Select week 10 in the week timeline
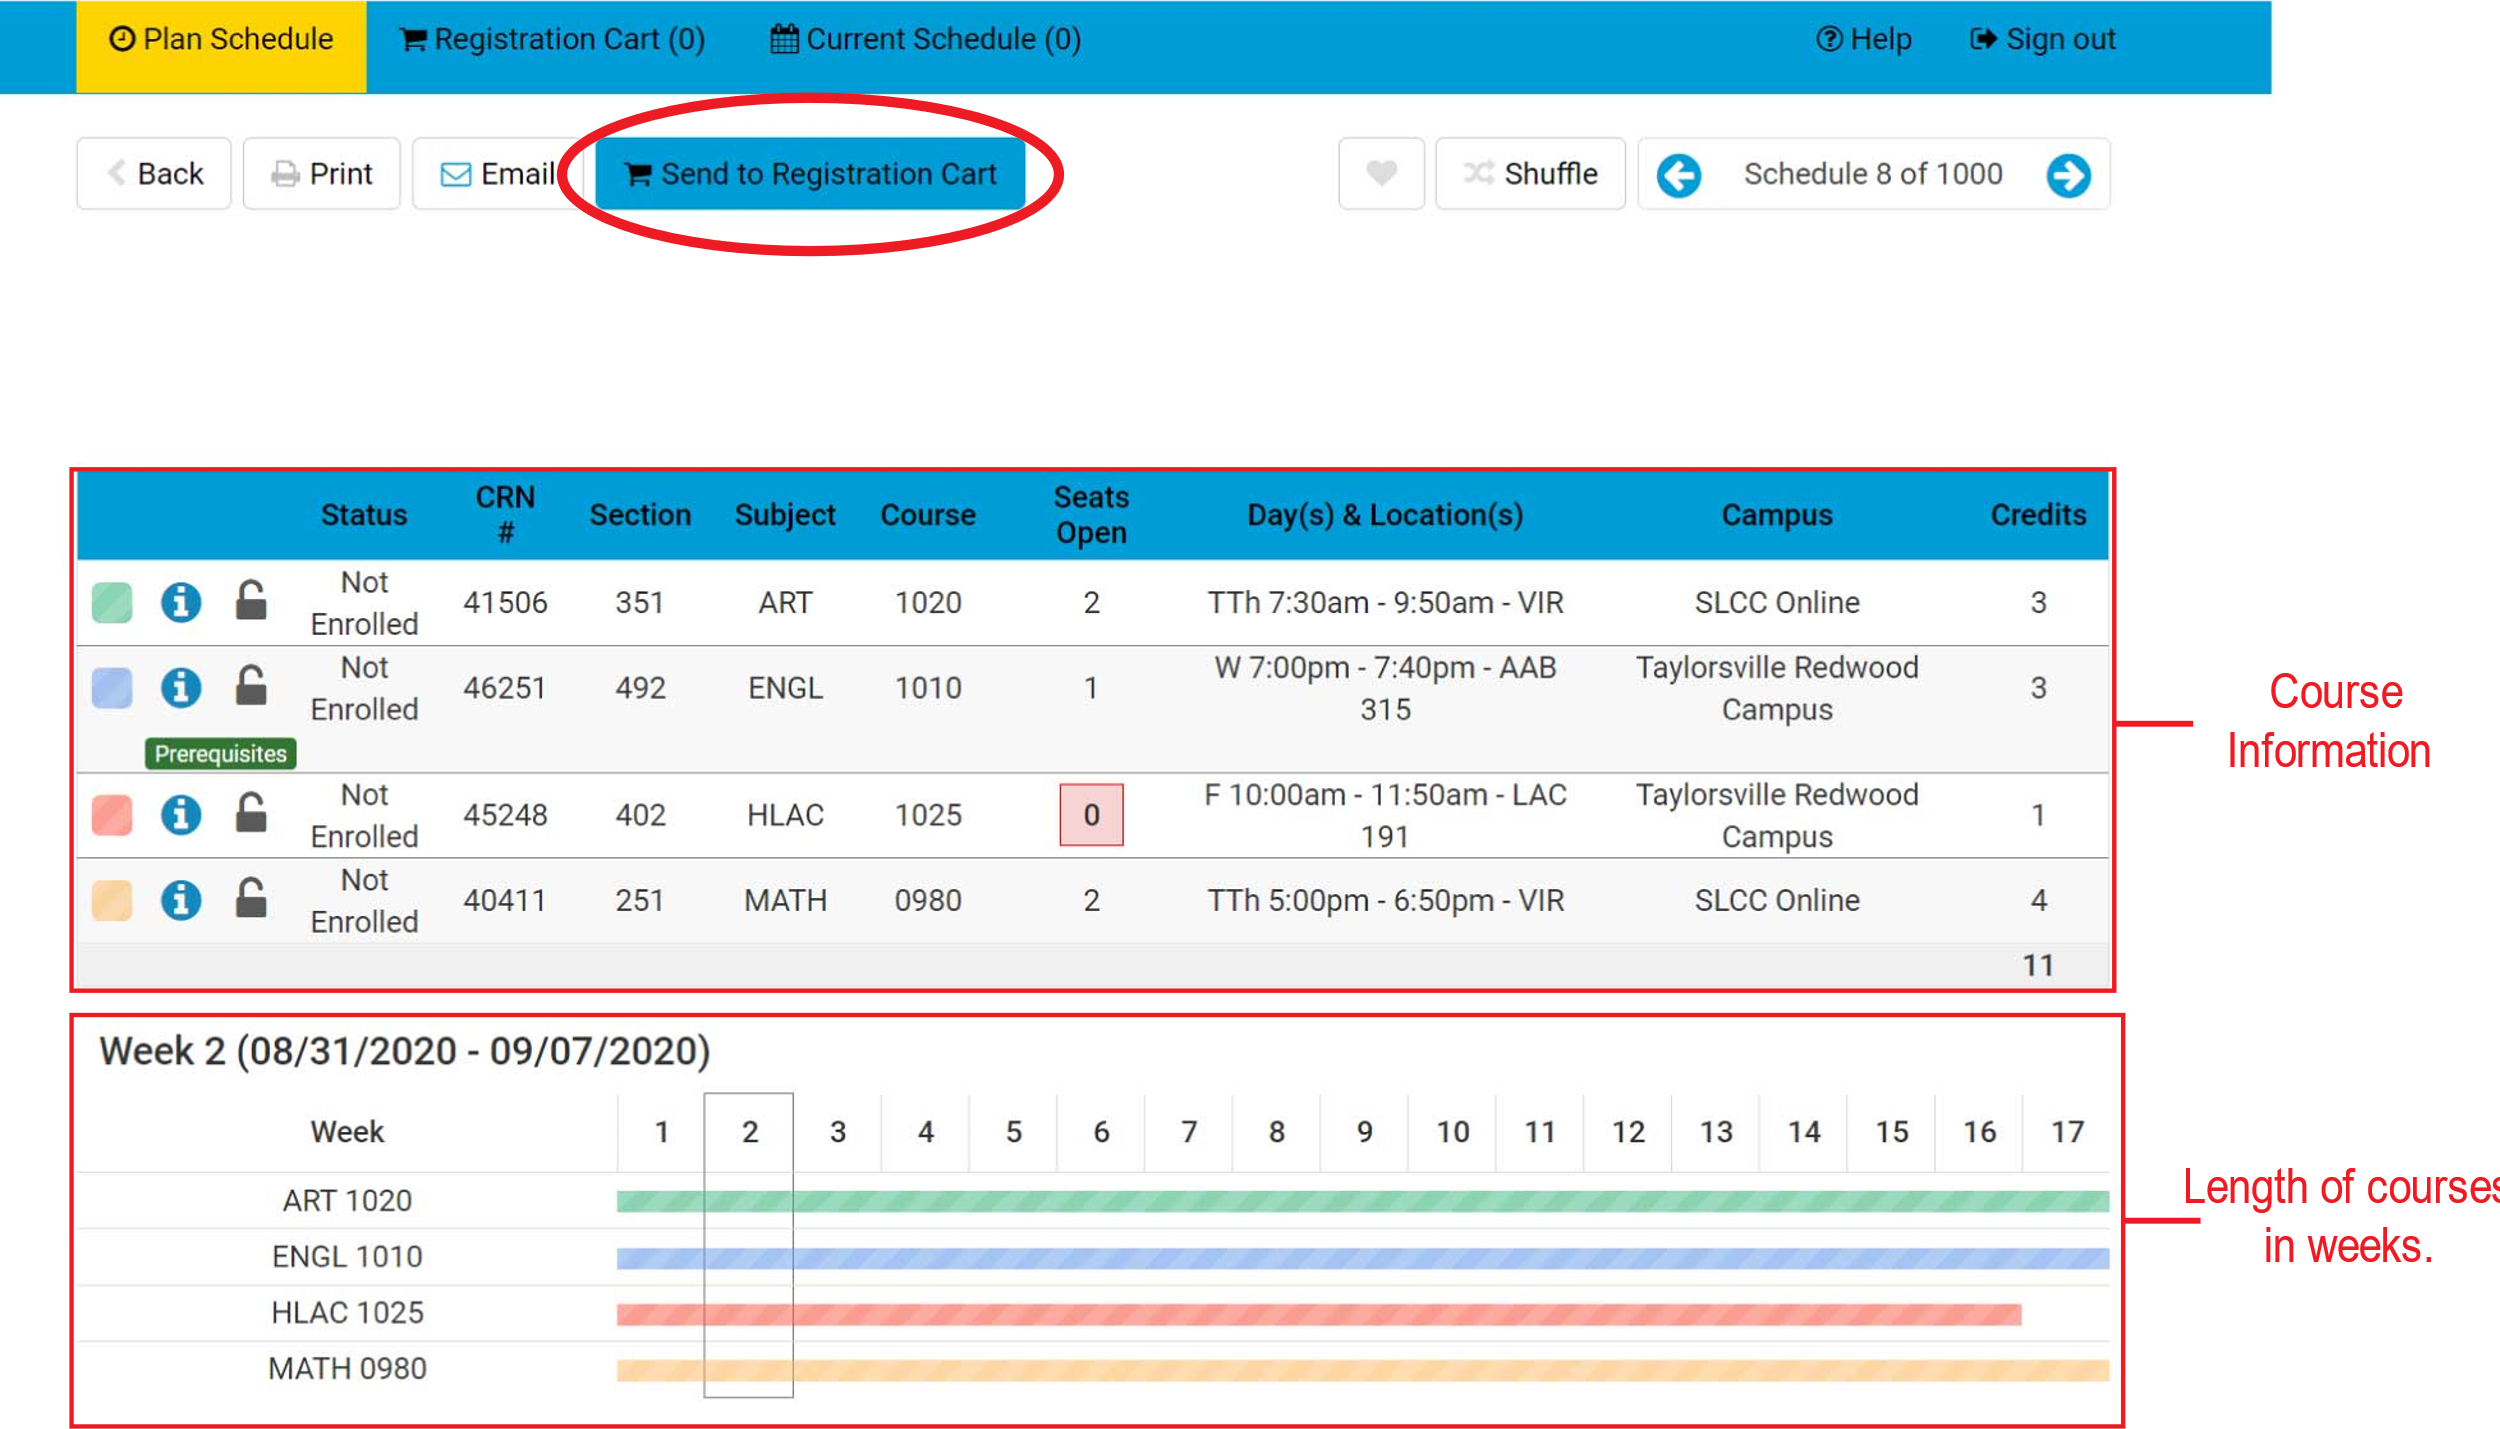Screen dimensions: 2500x1429 1452,1132
